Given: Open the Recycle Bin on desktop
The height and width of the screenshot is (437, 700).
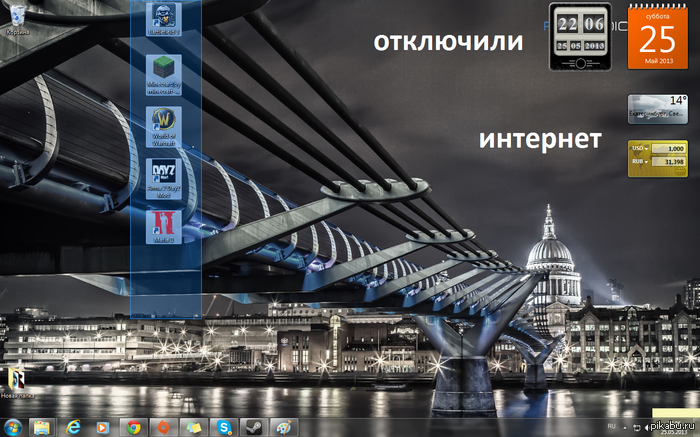Looking at the screenshot, I should coord(17,17).
